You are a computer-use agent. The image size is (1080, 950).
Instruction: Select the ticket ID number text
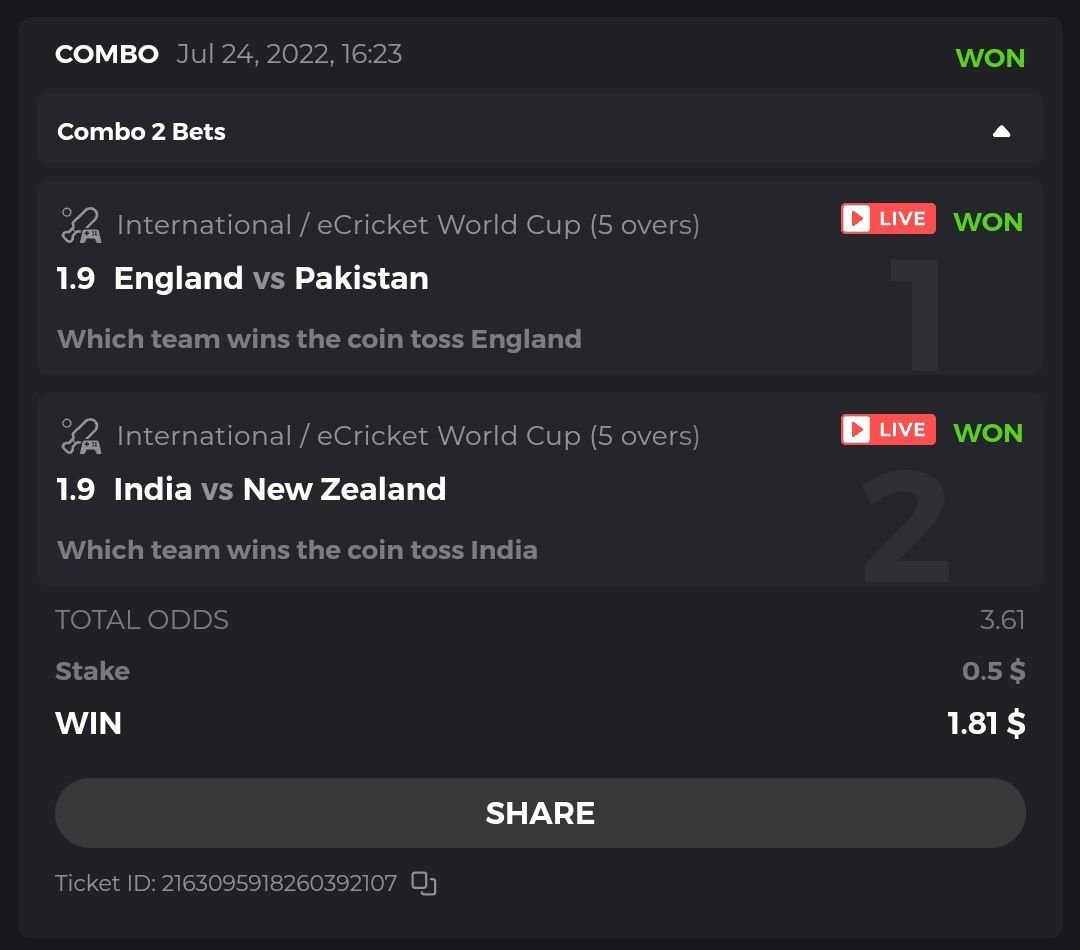(x=279, y=883)
